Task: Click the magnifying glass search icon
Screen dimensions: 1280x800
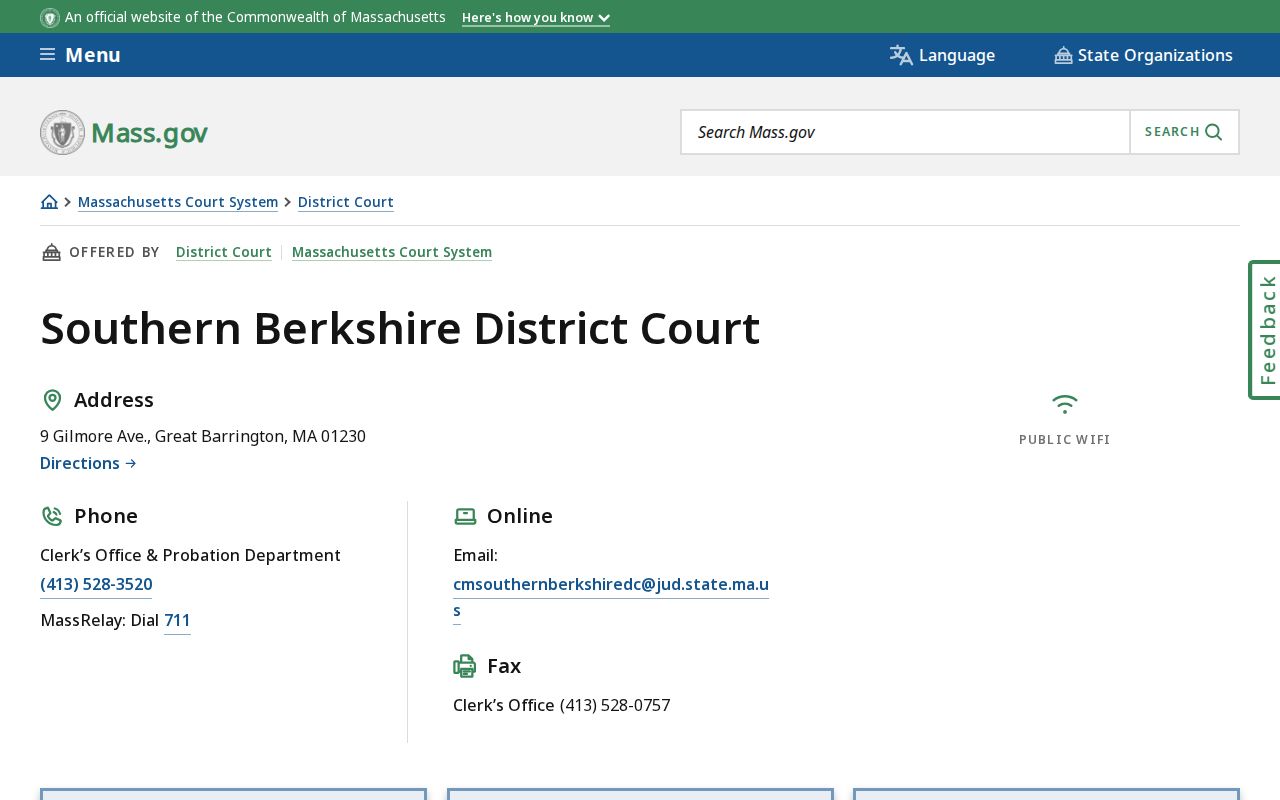Action: pyautogui.click(x=1214, y=132)
